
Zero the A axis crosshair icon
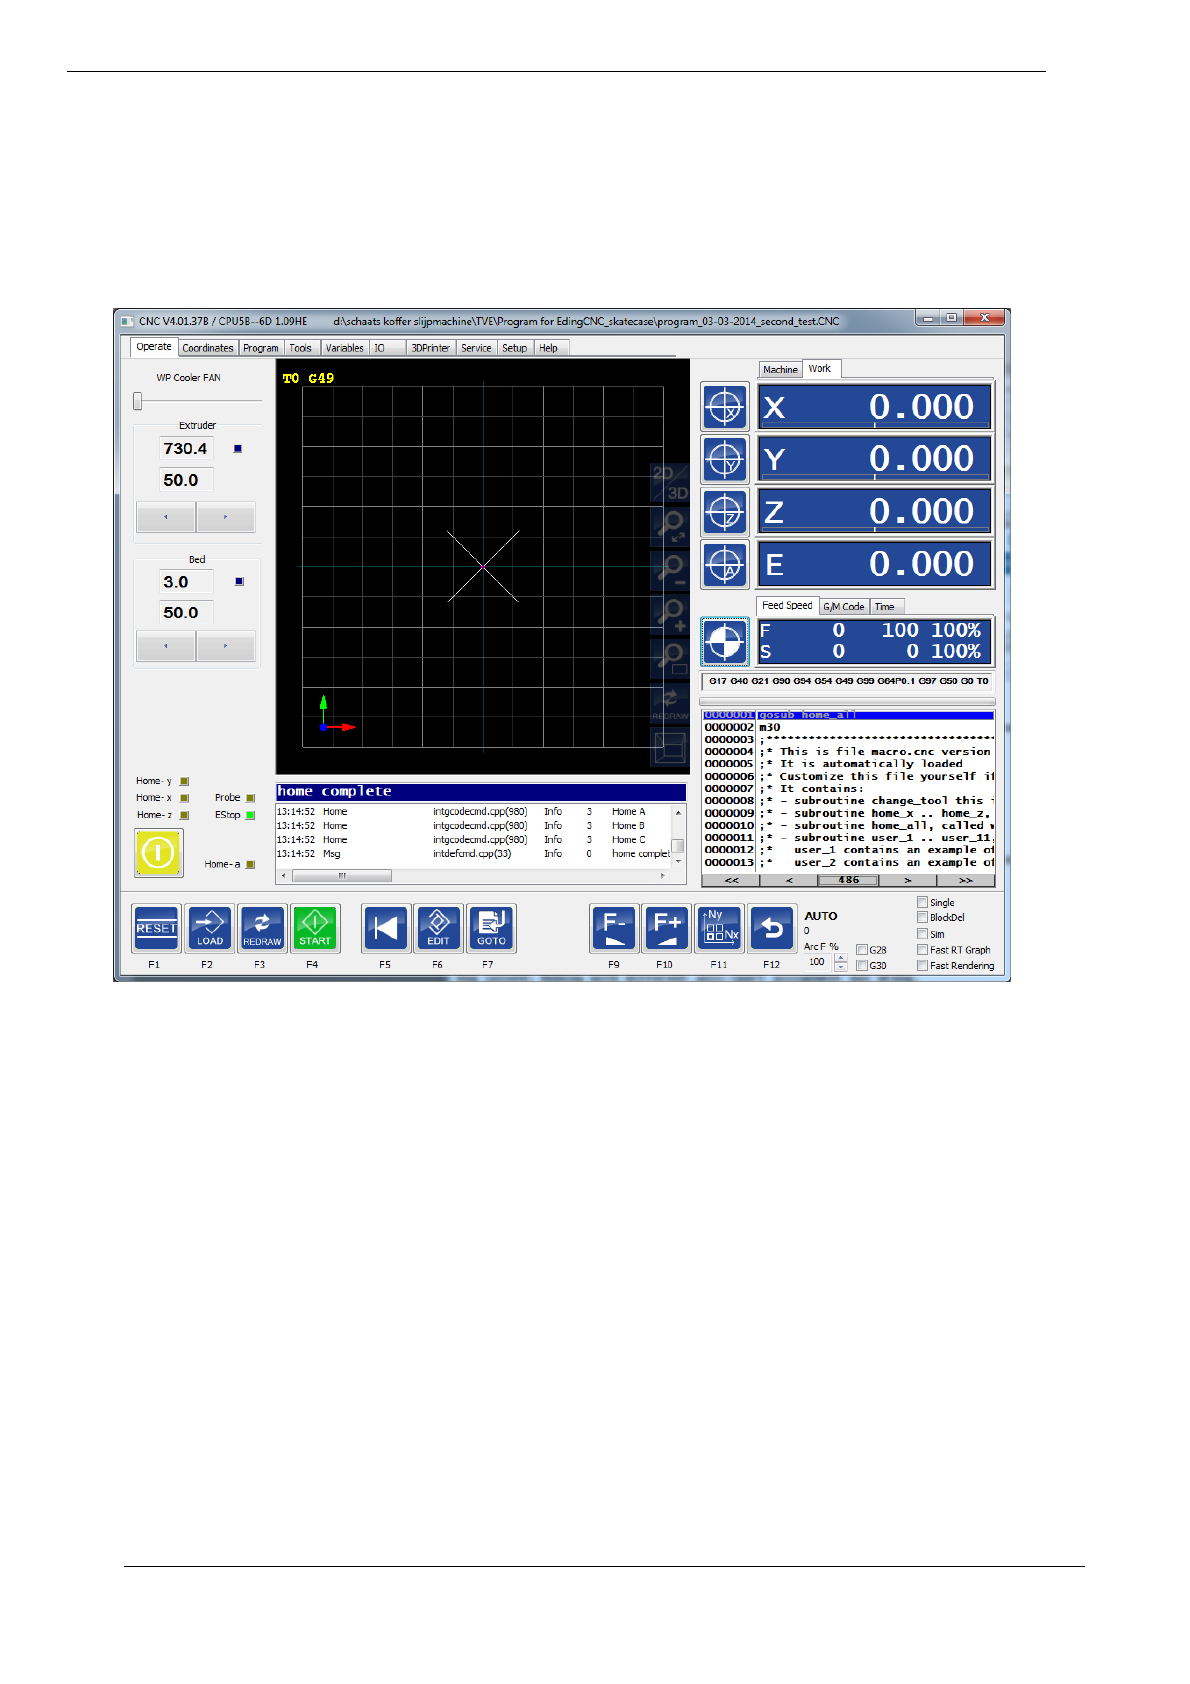tap(725, 565)
